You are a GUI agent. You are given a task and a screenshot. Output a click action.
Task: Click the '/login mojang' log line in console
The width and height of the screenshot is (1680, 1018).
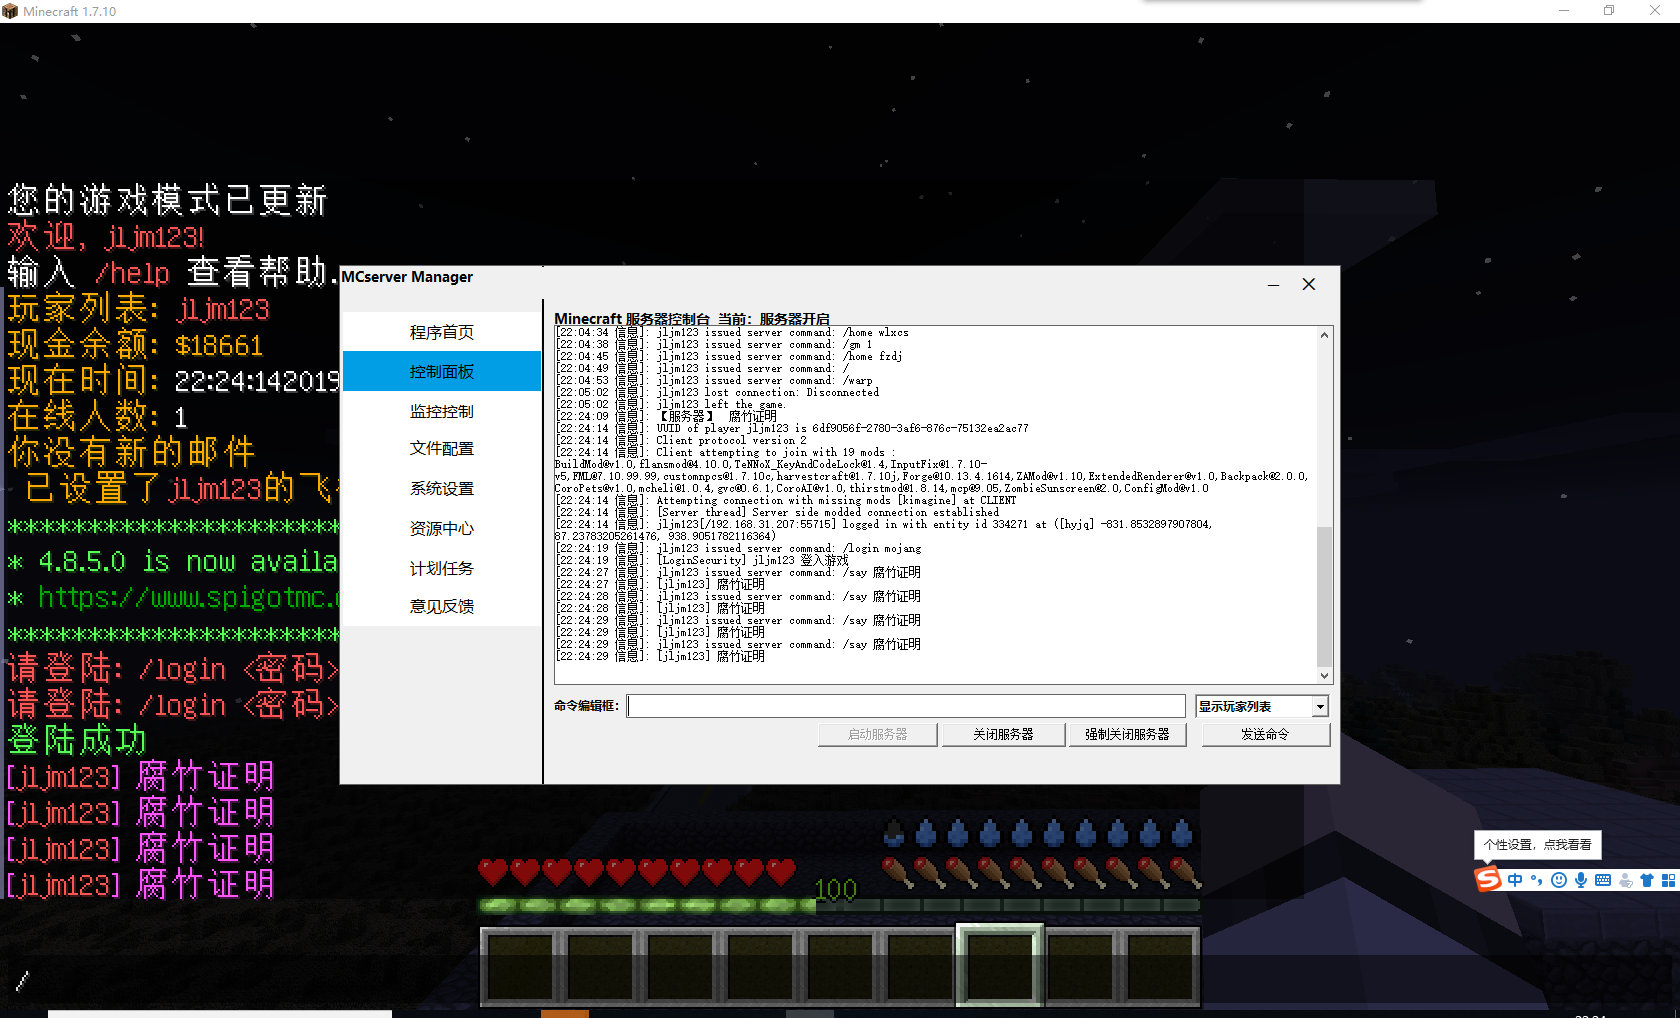[739, 549]
